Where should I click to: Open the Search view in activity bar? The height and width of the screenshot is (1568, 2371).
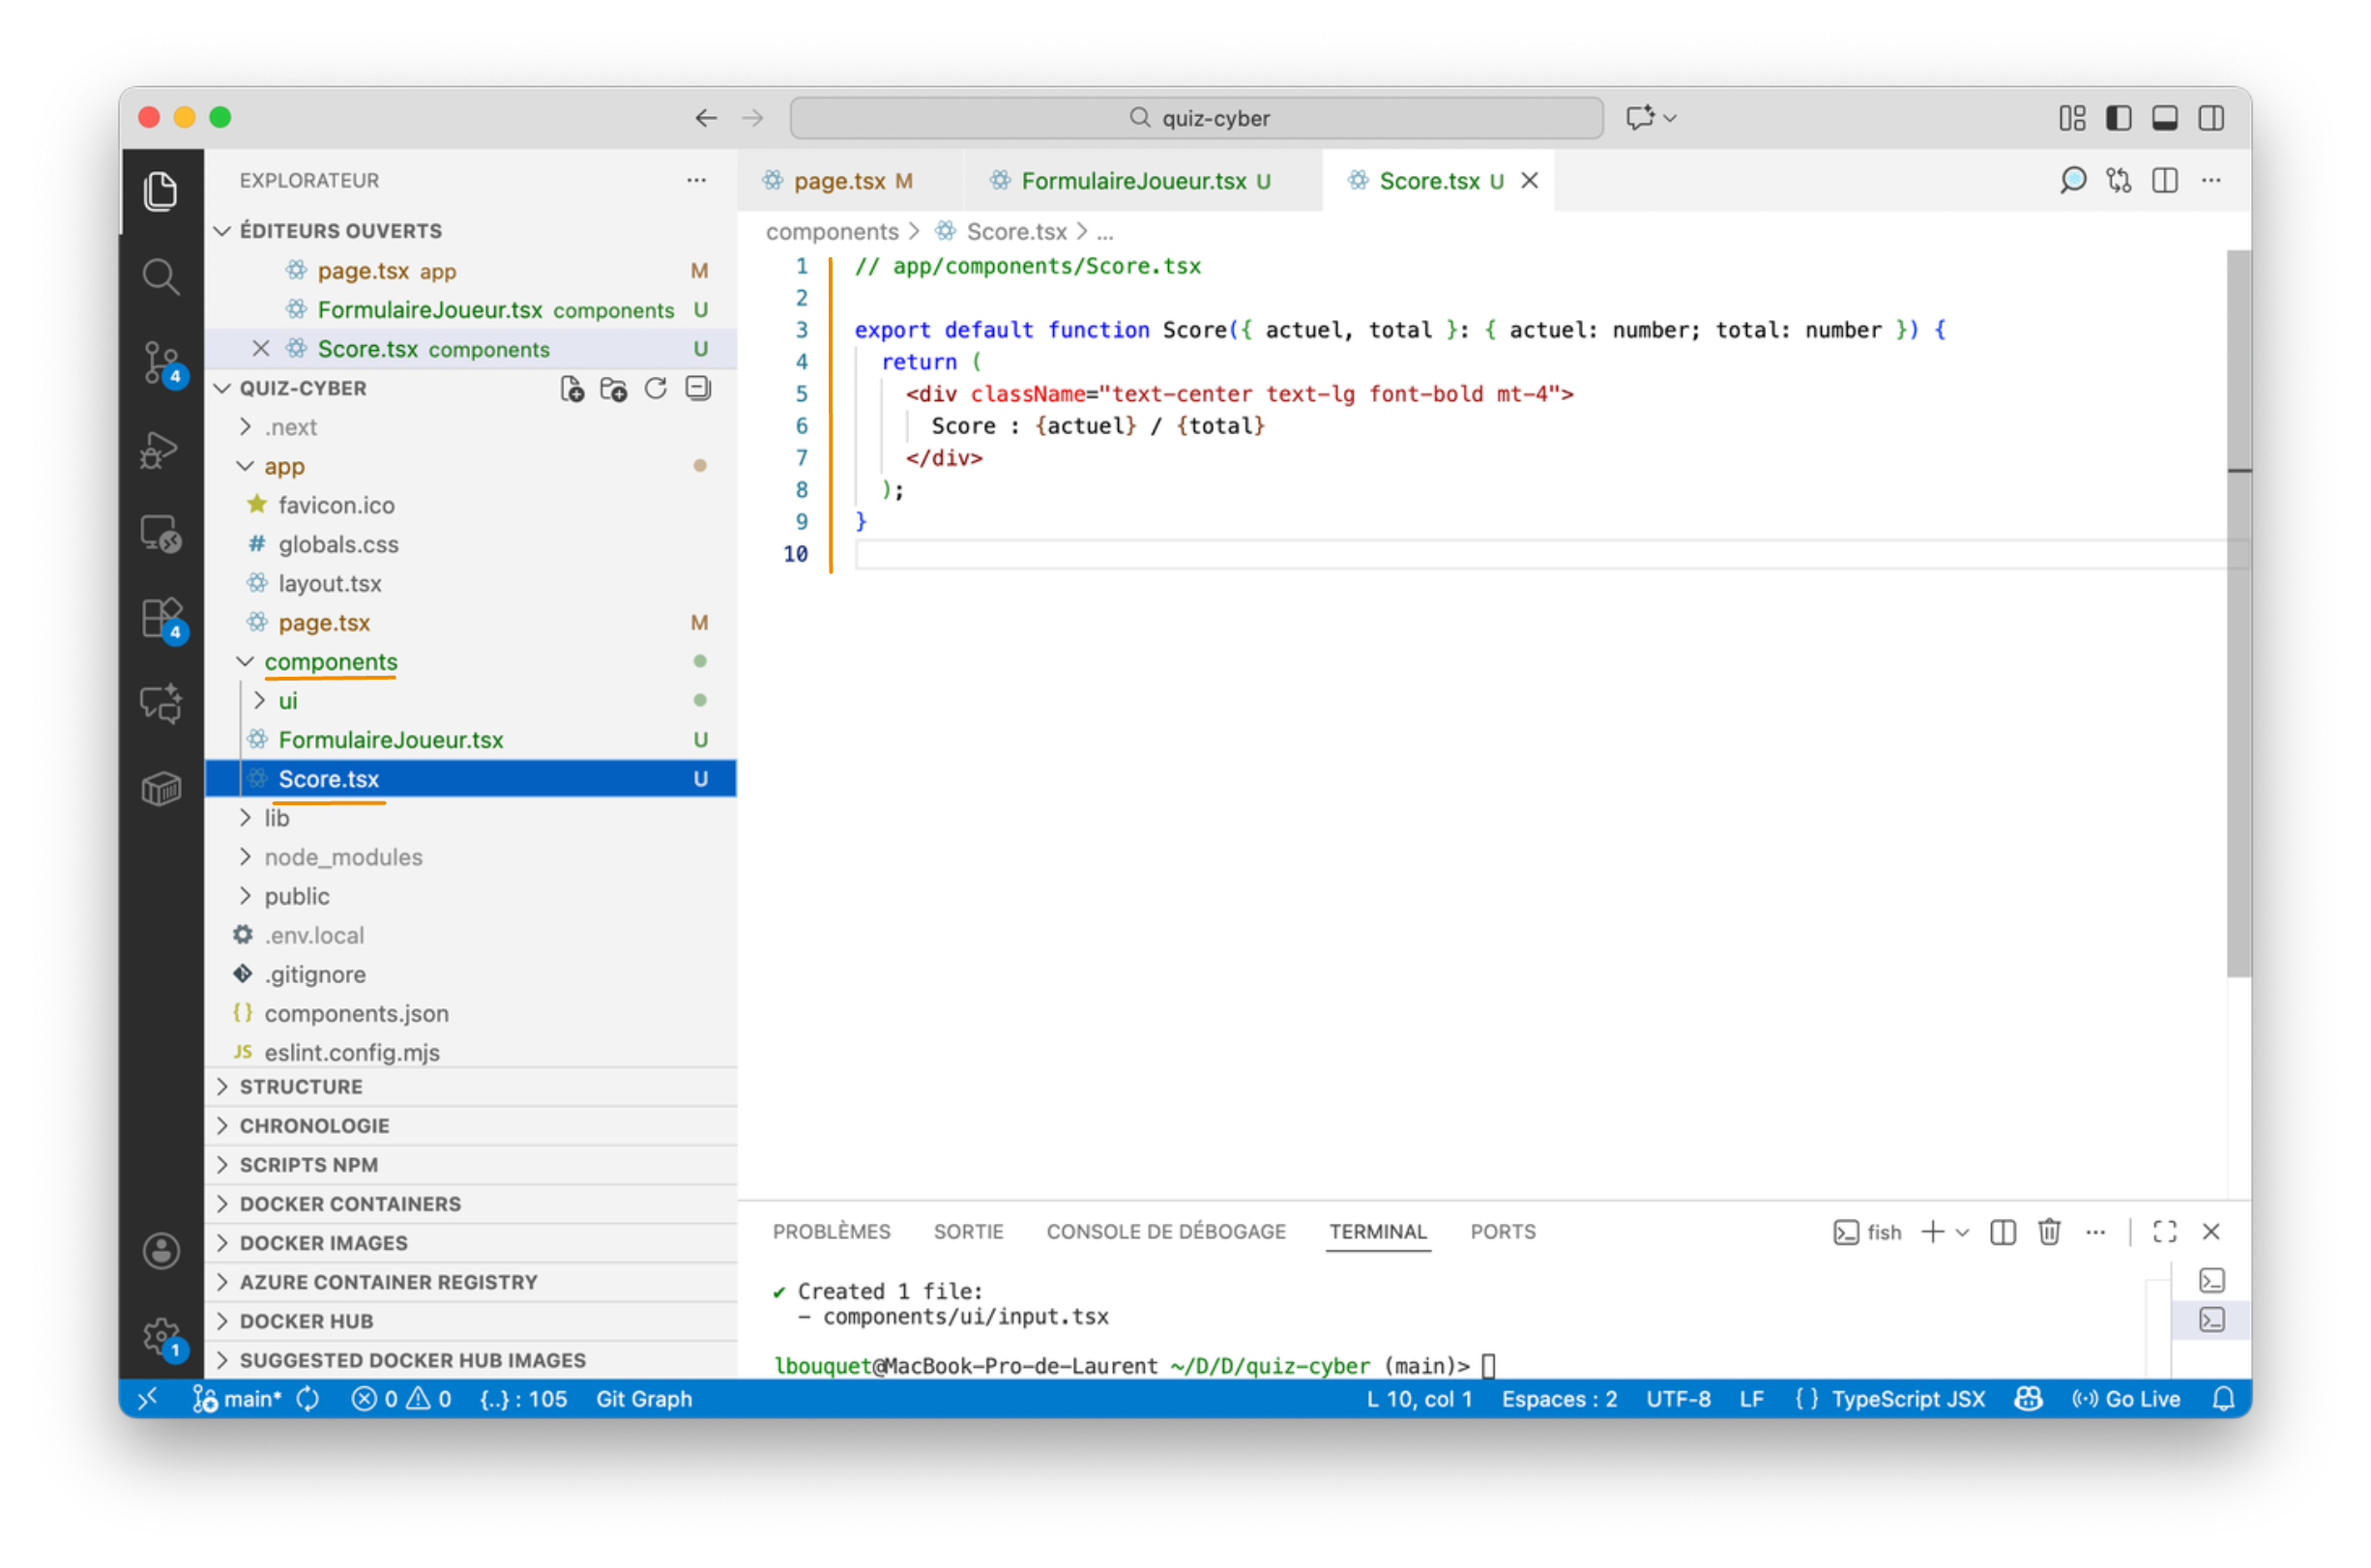(160, 276)
